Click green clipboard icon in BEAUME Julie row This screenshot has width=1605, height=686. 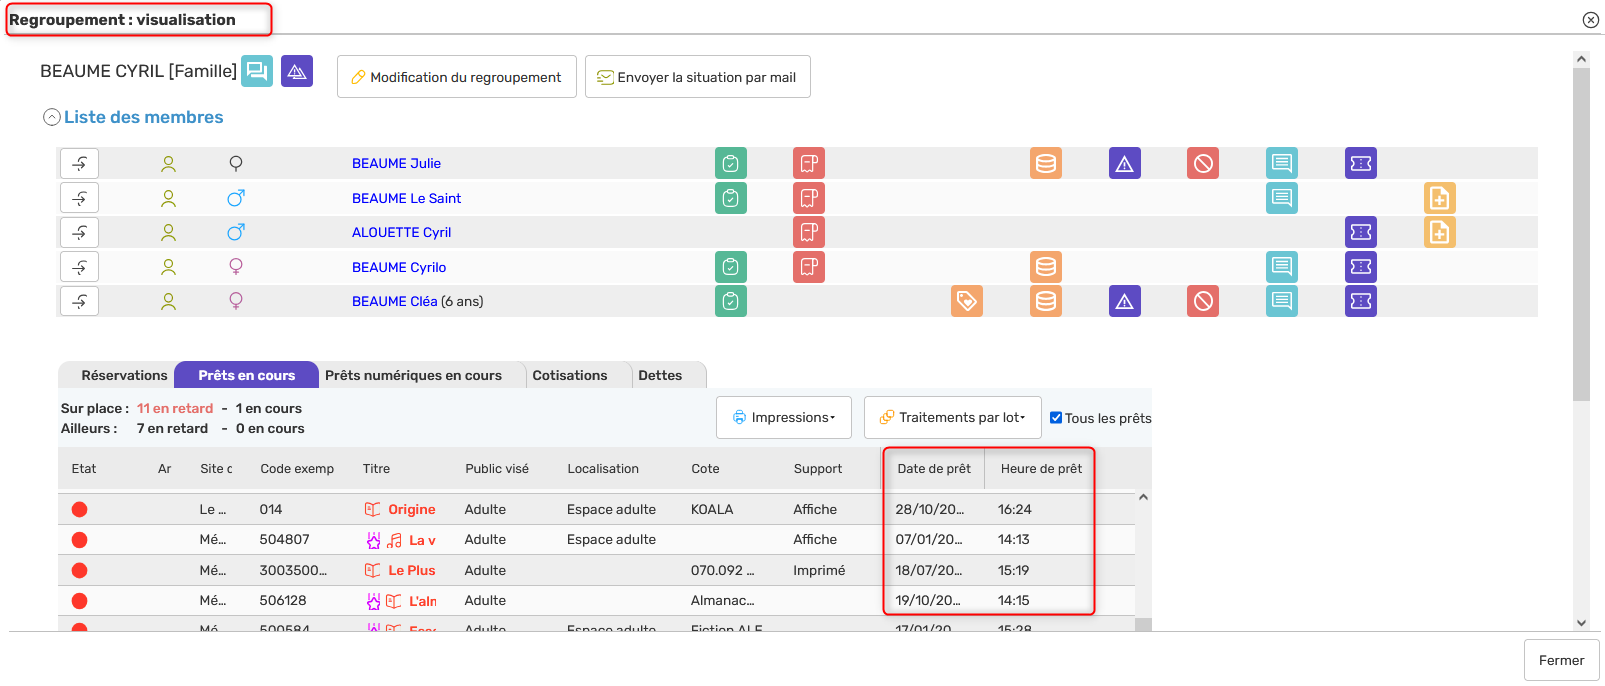(731, 163)
